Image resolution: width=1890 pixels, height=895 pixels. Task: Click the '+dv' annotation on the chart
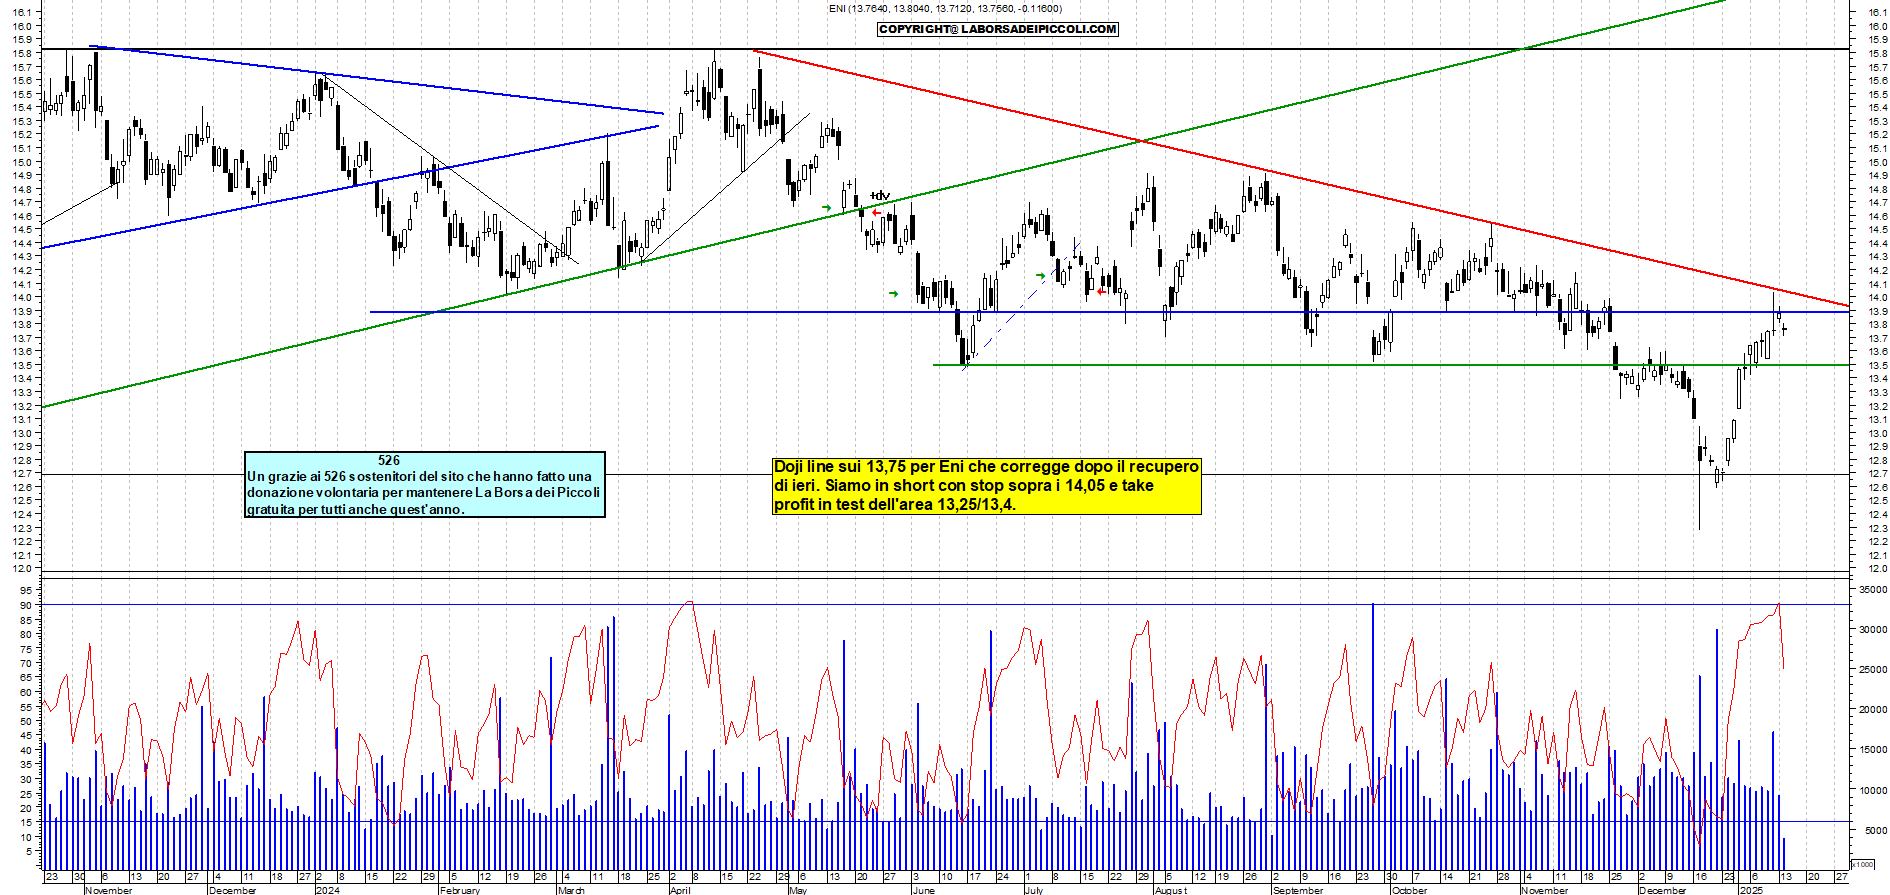pos(880,196)
